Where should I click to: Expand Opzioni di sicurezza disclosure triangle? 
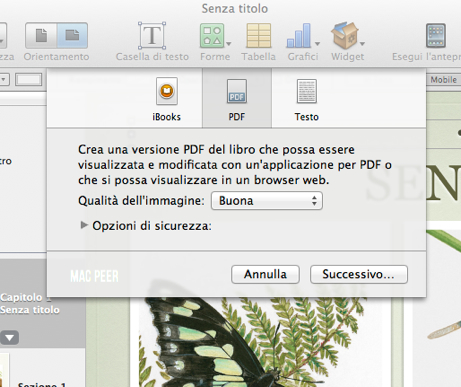[x=84, y=225]
